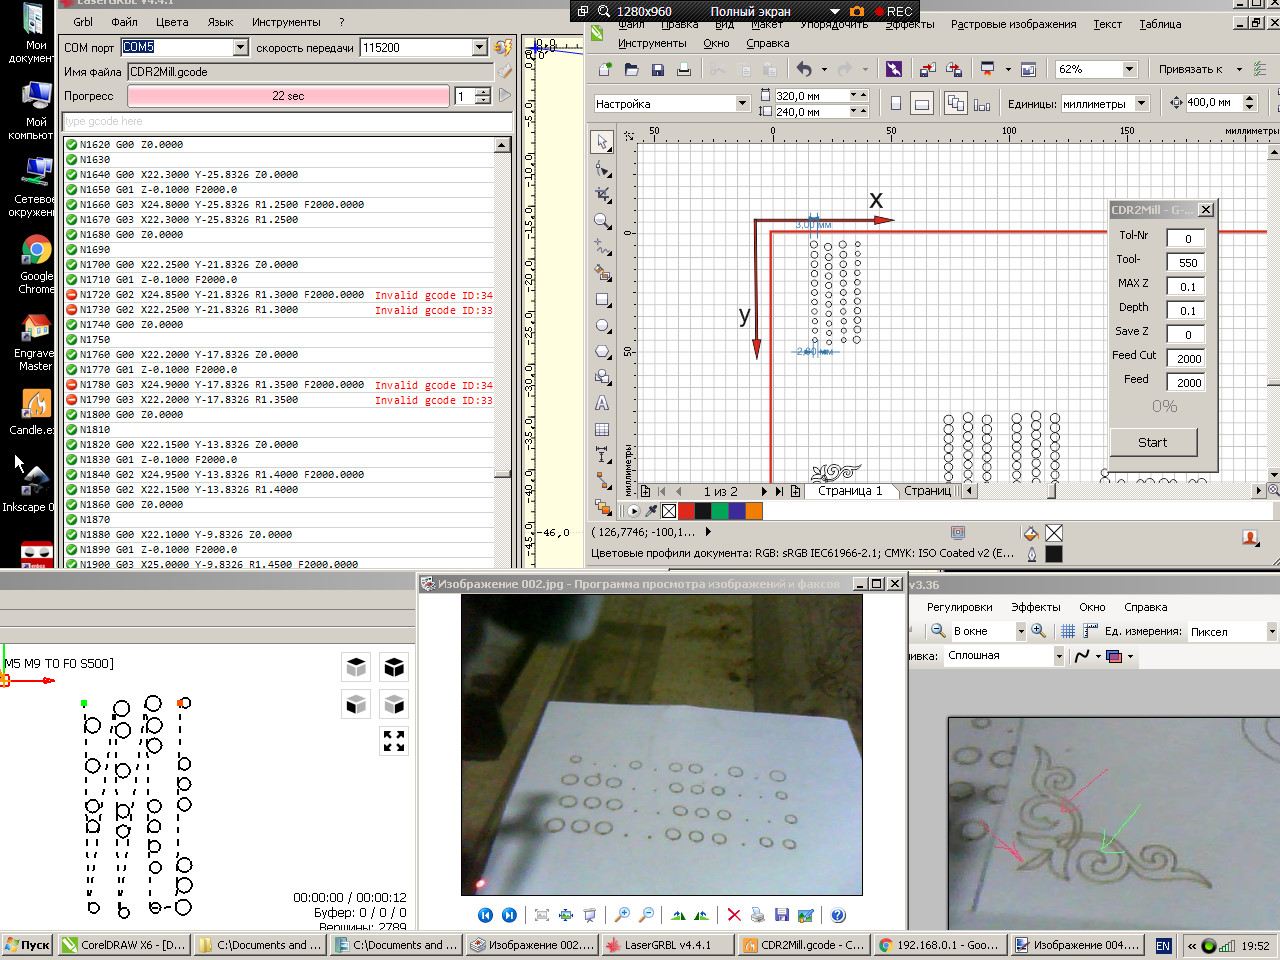This screenshot has width=1280, height=960.
Task: Open the Пиксел measurement units dropdown
Action: tap(1271, 631)
